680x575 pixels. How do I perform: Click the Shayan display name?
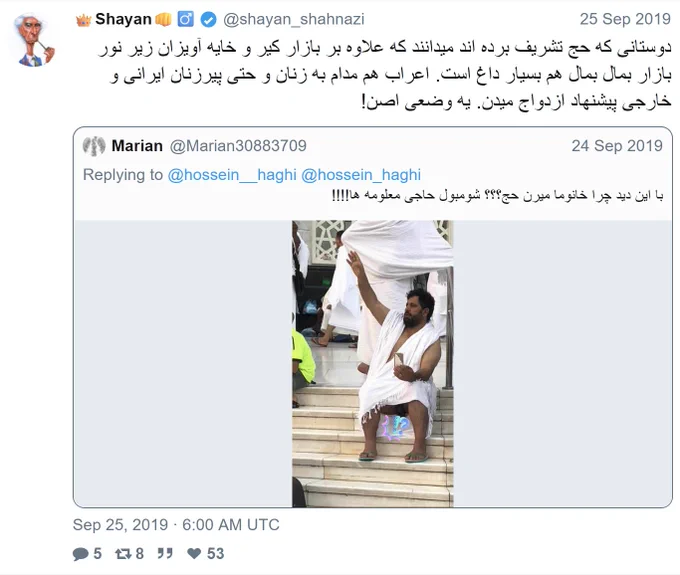click(x=123, y=20)
